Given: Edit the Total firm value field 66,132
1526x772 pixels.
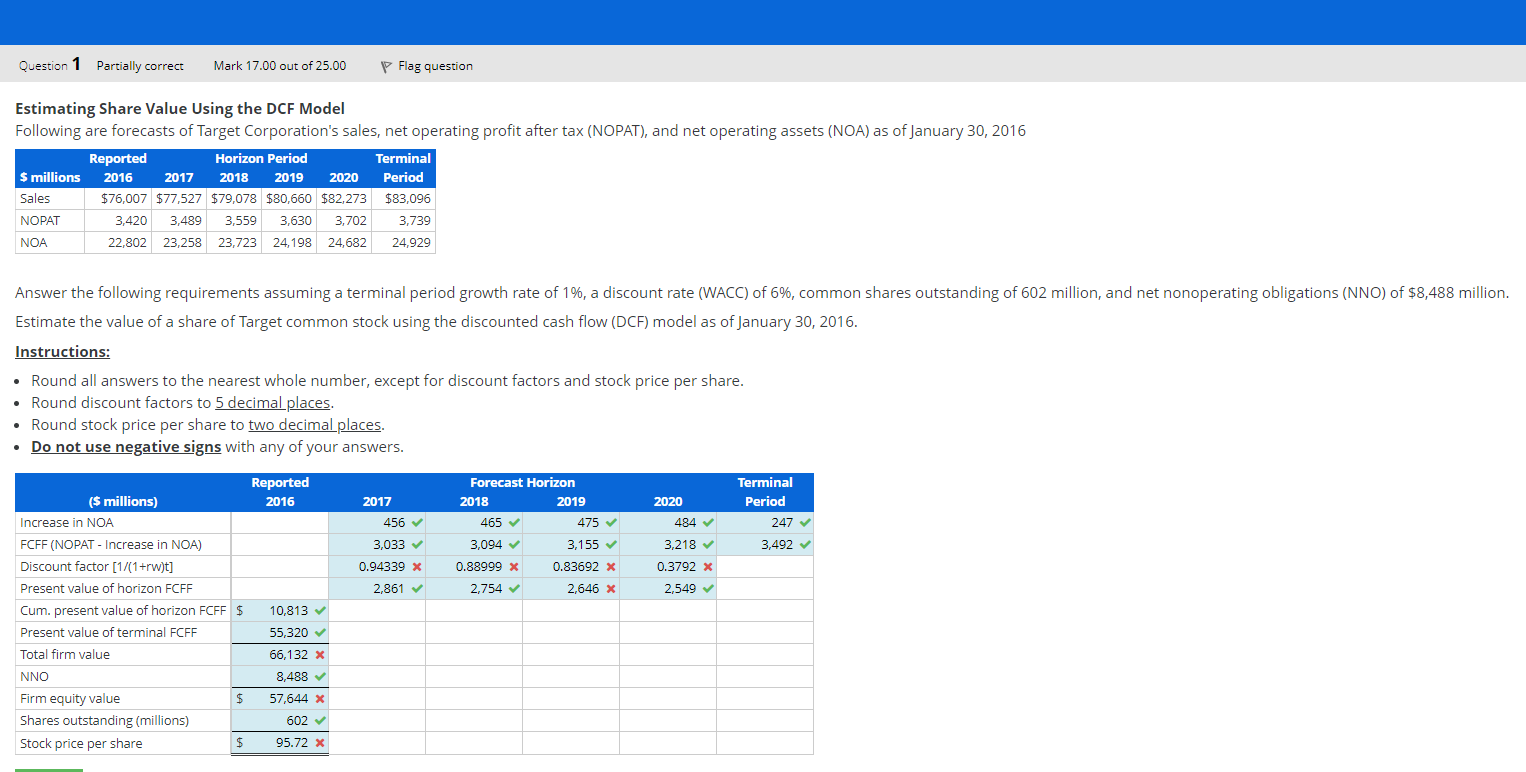Looking at the screenshot, I should [280, 654].
